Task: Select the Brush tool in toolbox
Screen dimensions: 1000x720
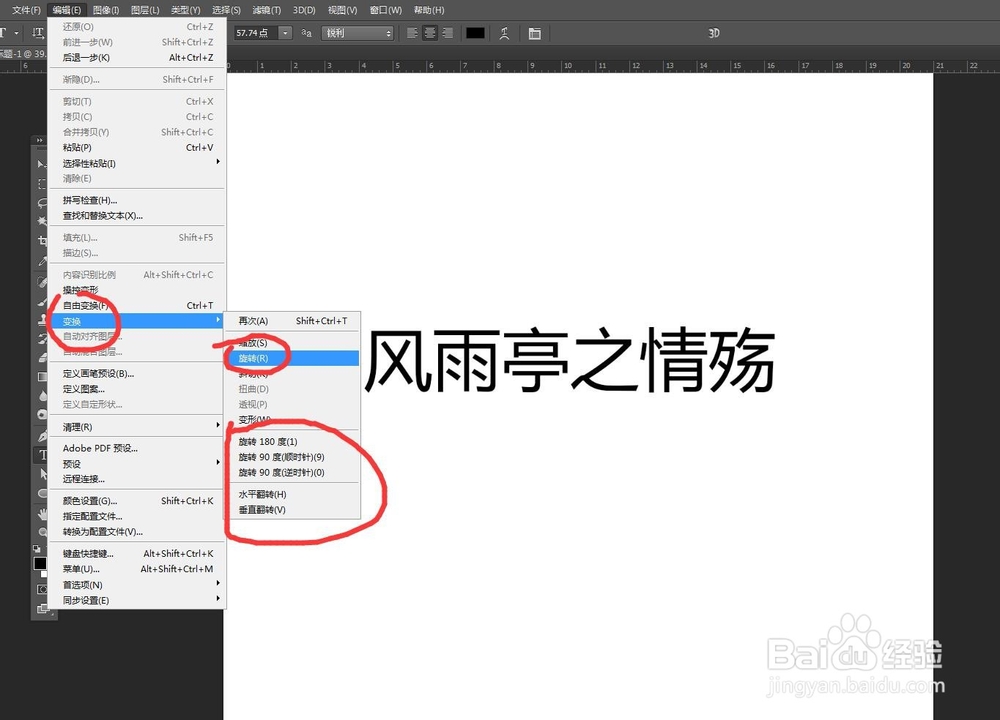Action: [42, 300]
